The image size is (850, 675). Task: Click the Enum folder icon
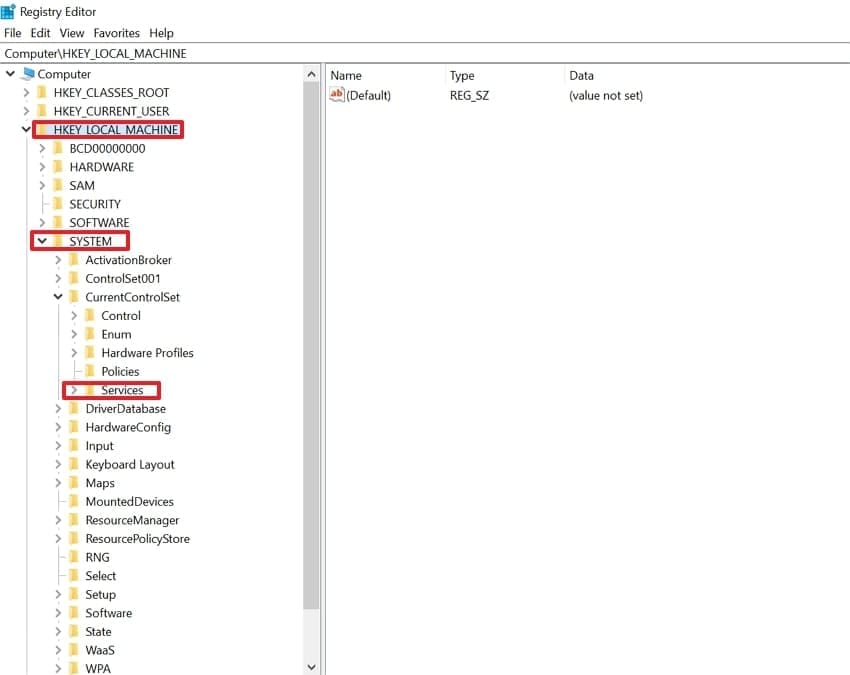click(90, 335)
